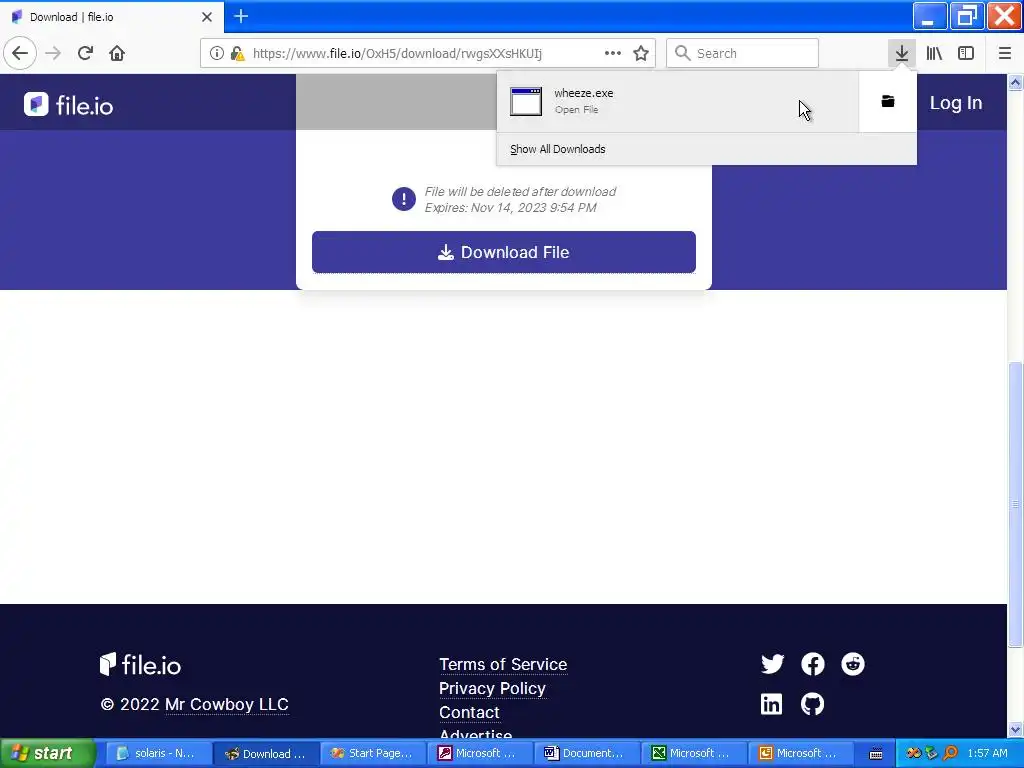Open page actions three-dot menu
This screenshot has height=768, width=1024.
point(613,53)
